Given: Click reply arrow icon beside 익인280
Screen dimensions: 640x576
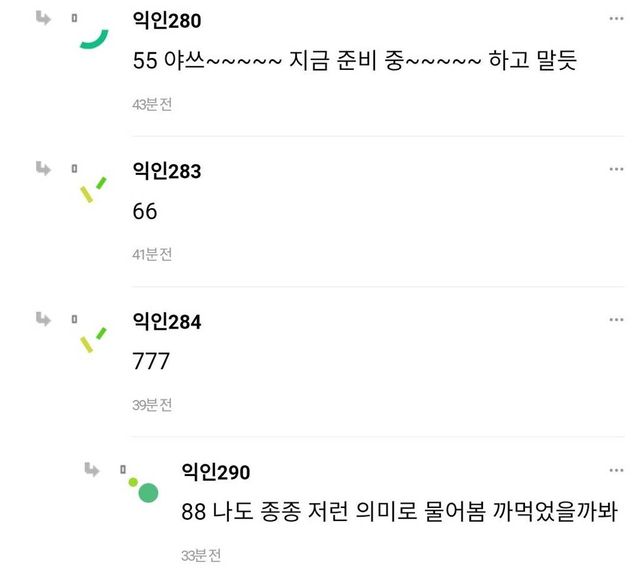Looking at the screenshot, I should click(x=43, y=18).
